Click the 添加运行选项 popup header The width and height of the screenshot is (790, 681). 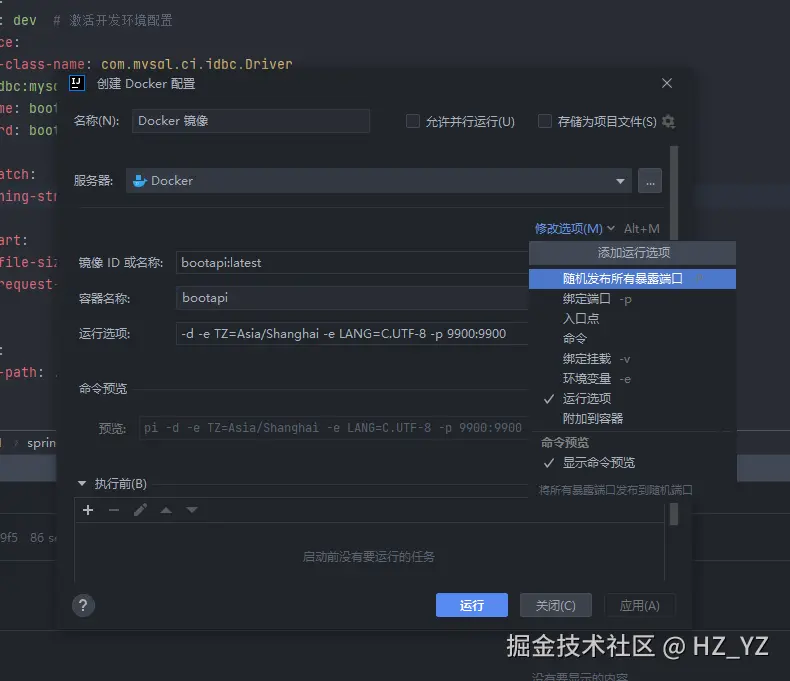pos(632,253)
